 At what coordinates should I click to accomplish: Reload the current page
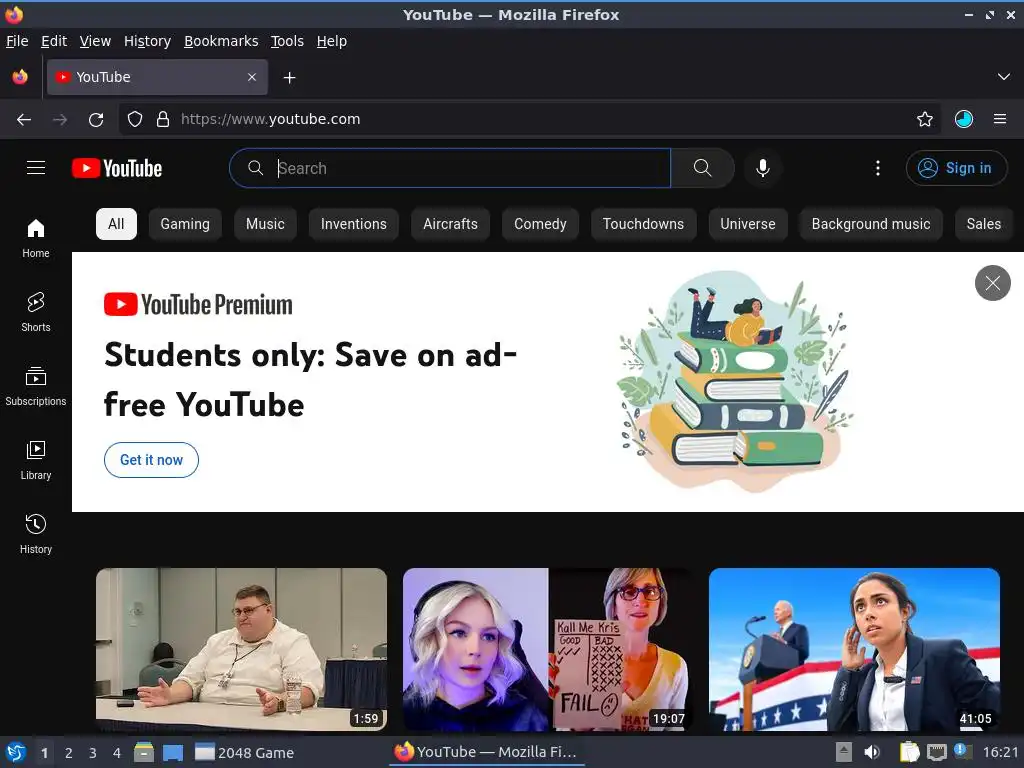[x=96, y=120]
